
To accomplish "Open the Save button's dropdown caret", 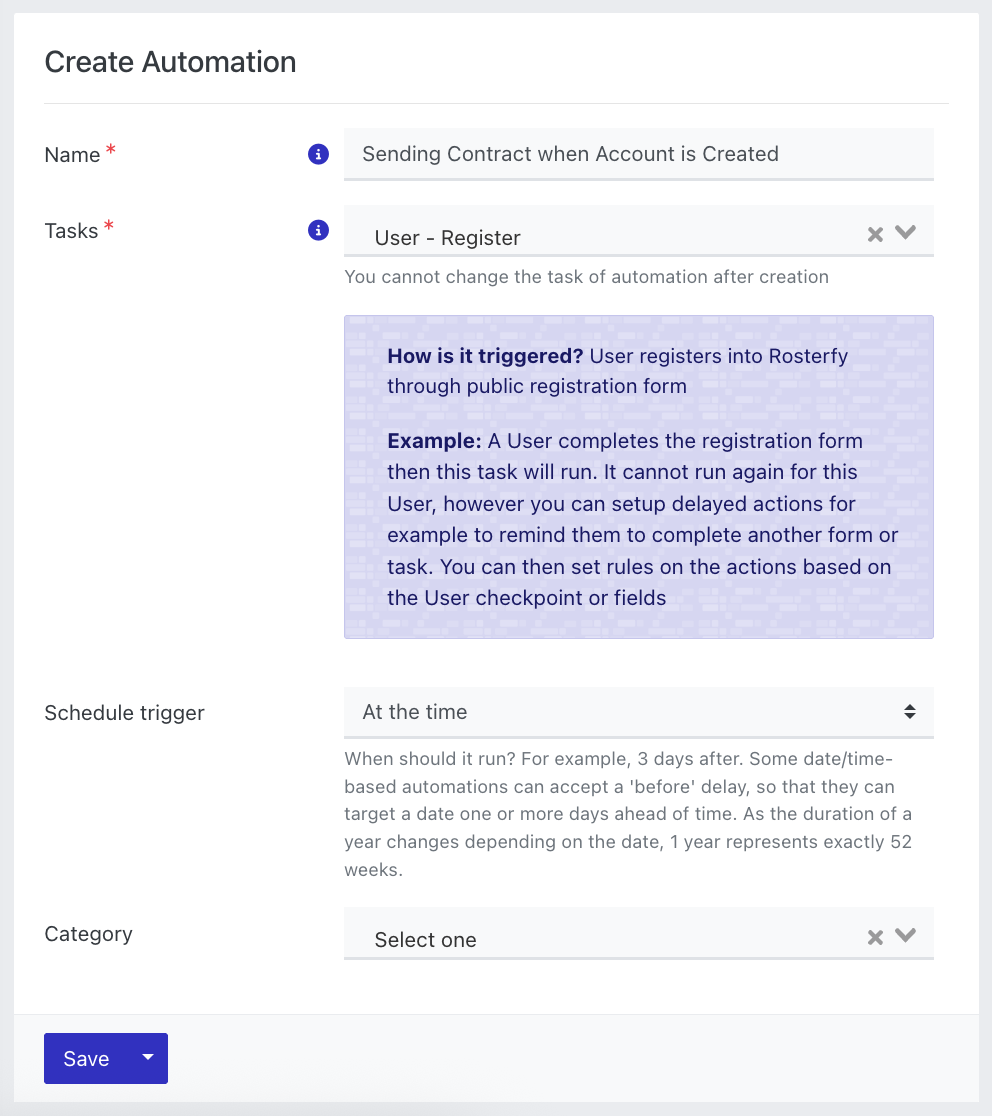I will [x=148, y=1058].
